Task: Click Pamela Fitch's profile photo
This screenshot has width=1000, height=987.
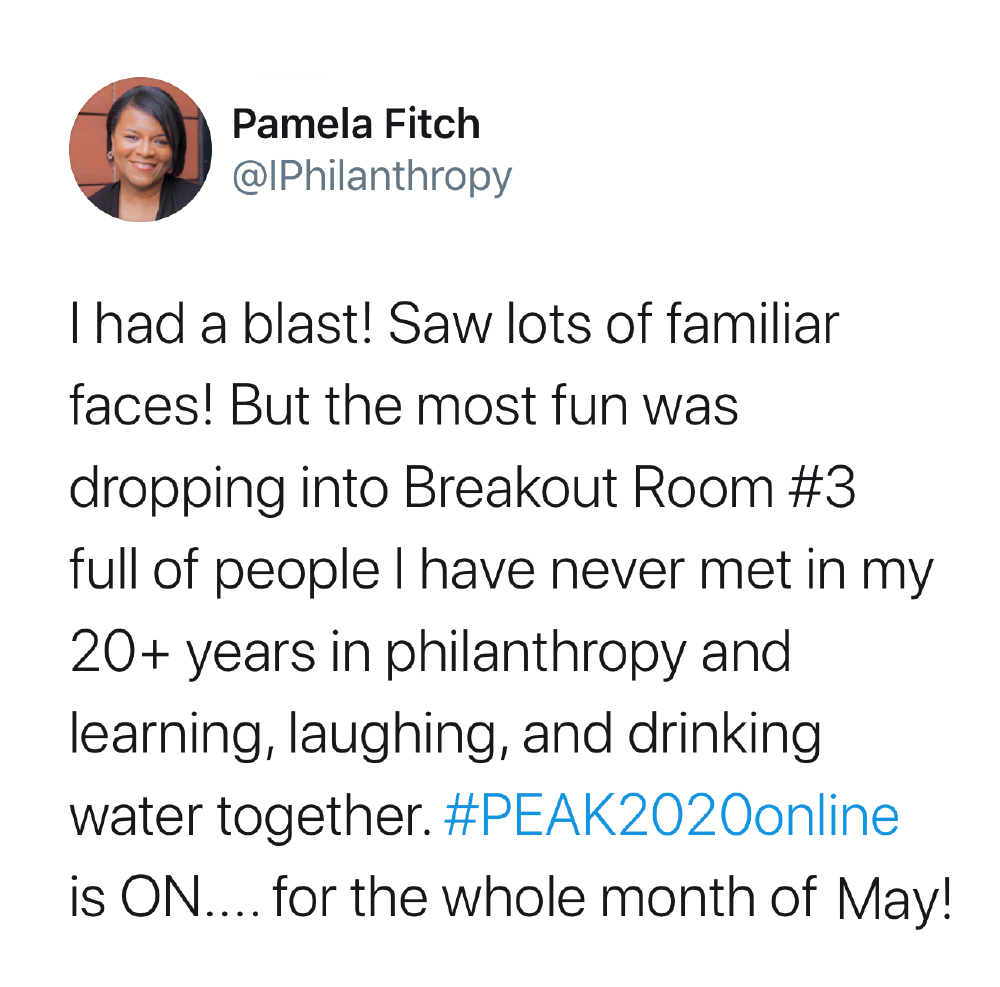Action: coord(140,149)
